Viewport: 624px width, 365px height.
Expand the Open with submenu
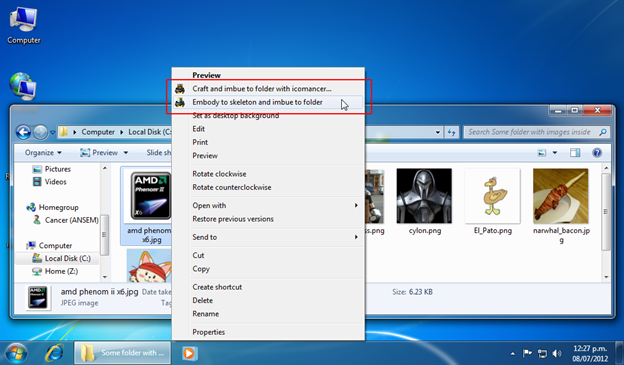click(268, 205)
